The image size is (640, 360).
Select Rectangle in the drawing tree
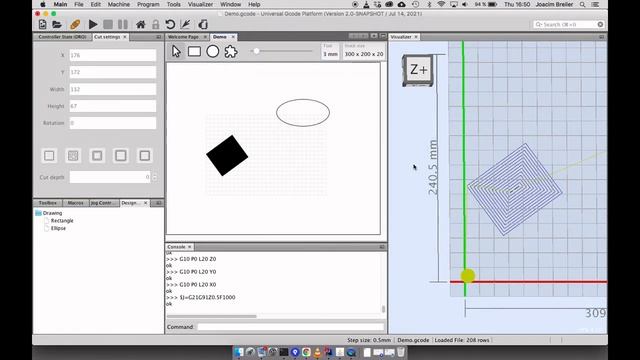pos(62,221)
